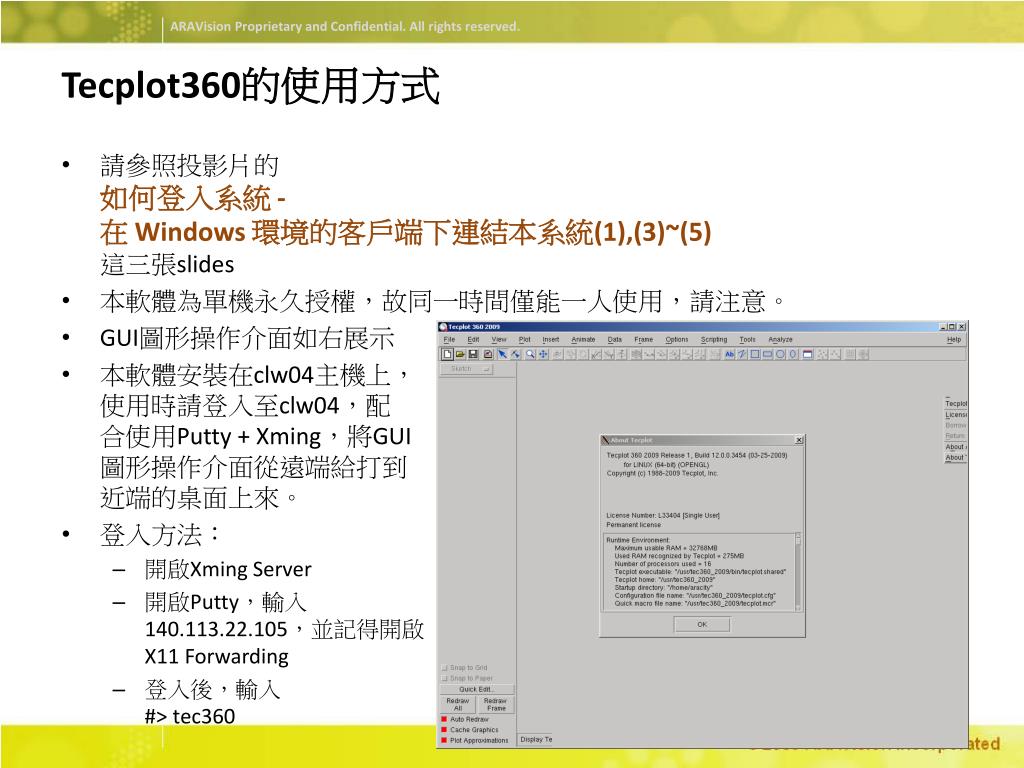
Task: Open the Frame menu
Action: click(x=643, y=340)
